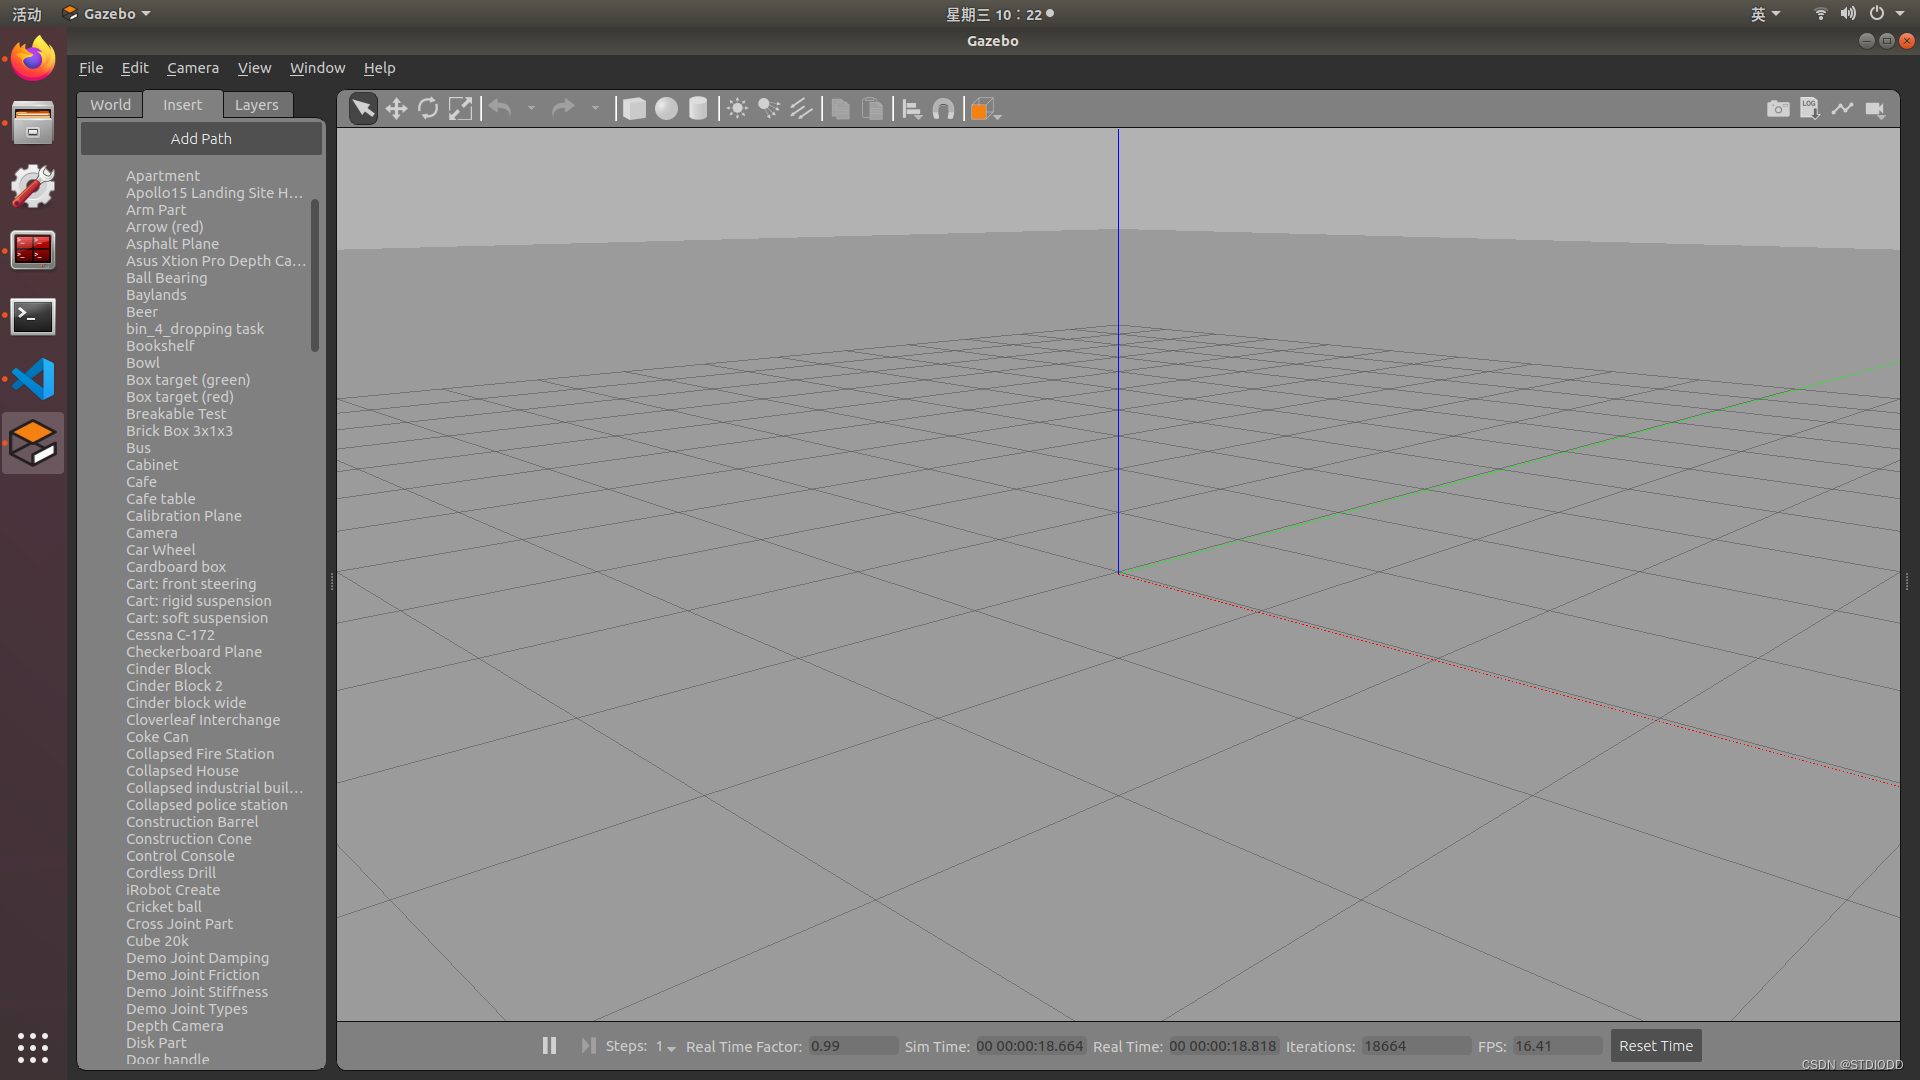Viewport: 1920px width, 1080px height.
Task: Insert a box shape
Action: coord(634,109)
